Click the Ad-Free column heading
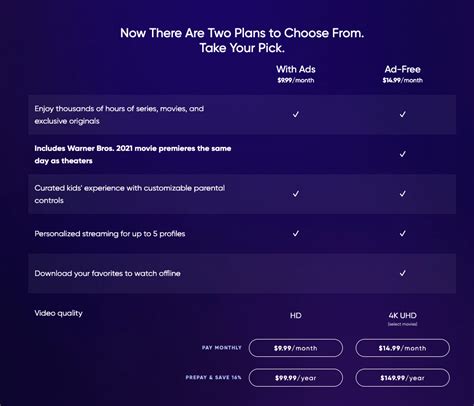The width and height of the screenshot is (474, 406). [403, 69]
